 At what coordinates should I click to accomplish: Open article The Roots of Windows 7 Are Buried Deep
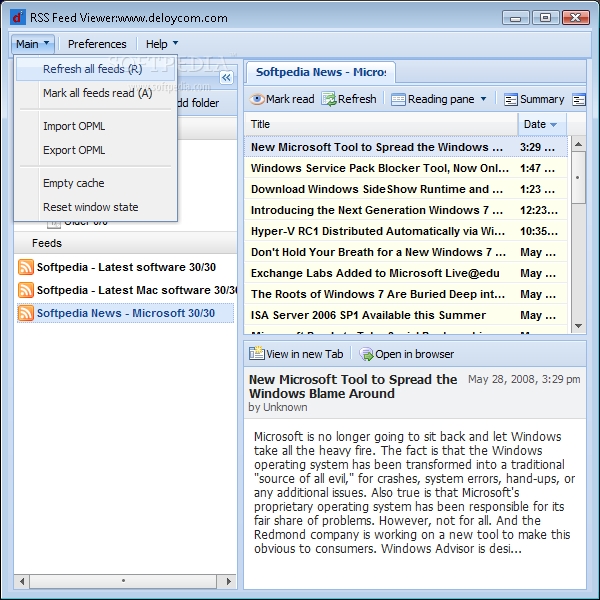406,294
